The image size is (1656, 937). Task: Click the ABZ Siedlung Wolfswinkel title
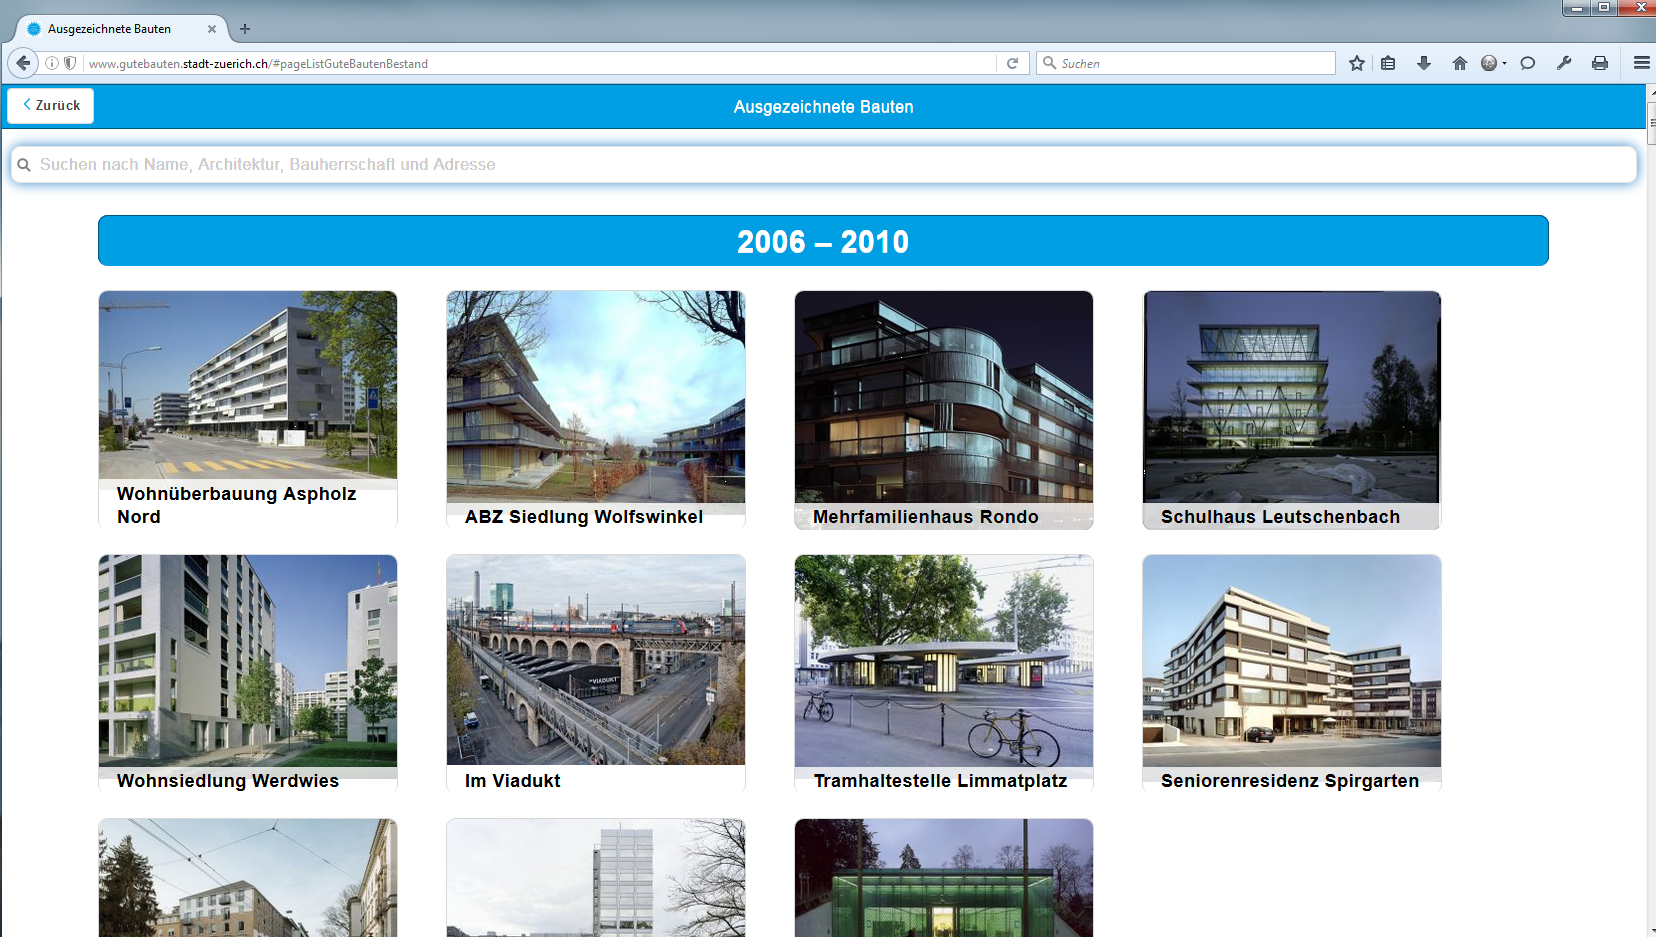click(584, 517)
